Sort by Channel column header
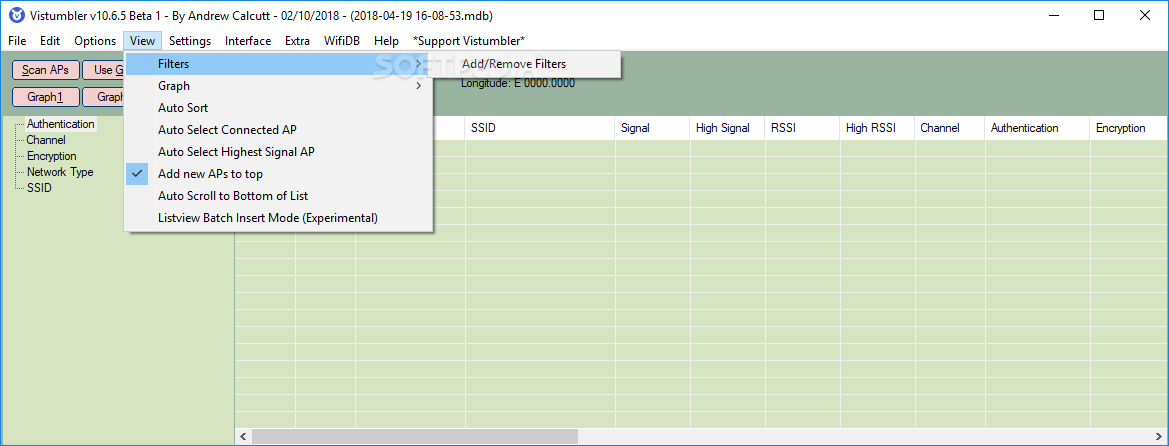1169x446 pixels. 950,128
